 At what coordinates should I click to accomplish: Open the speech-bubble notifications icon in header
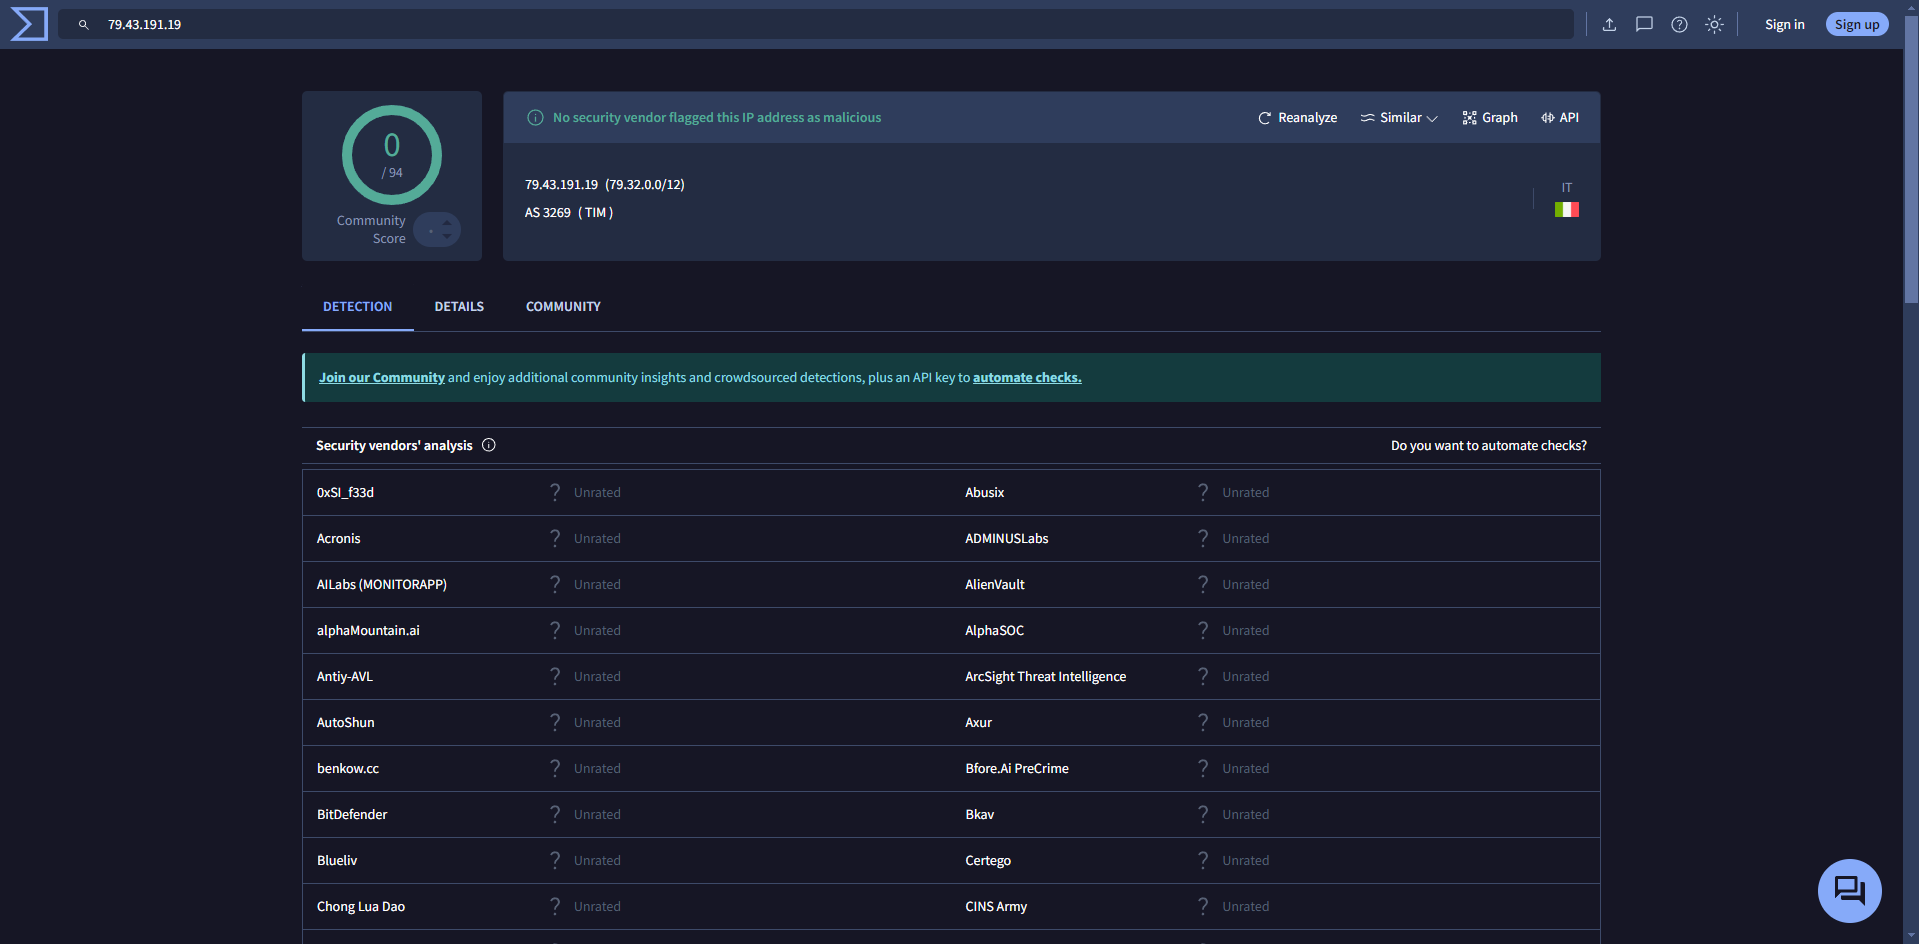click(x=1644, y=25)
